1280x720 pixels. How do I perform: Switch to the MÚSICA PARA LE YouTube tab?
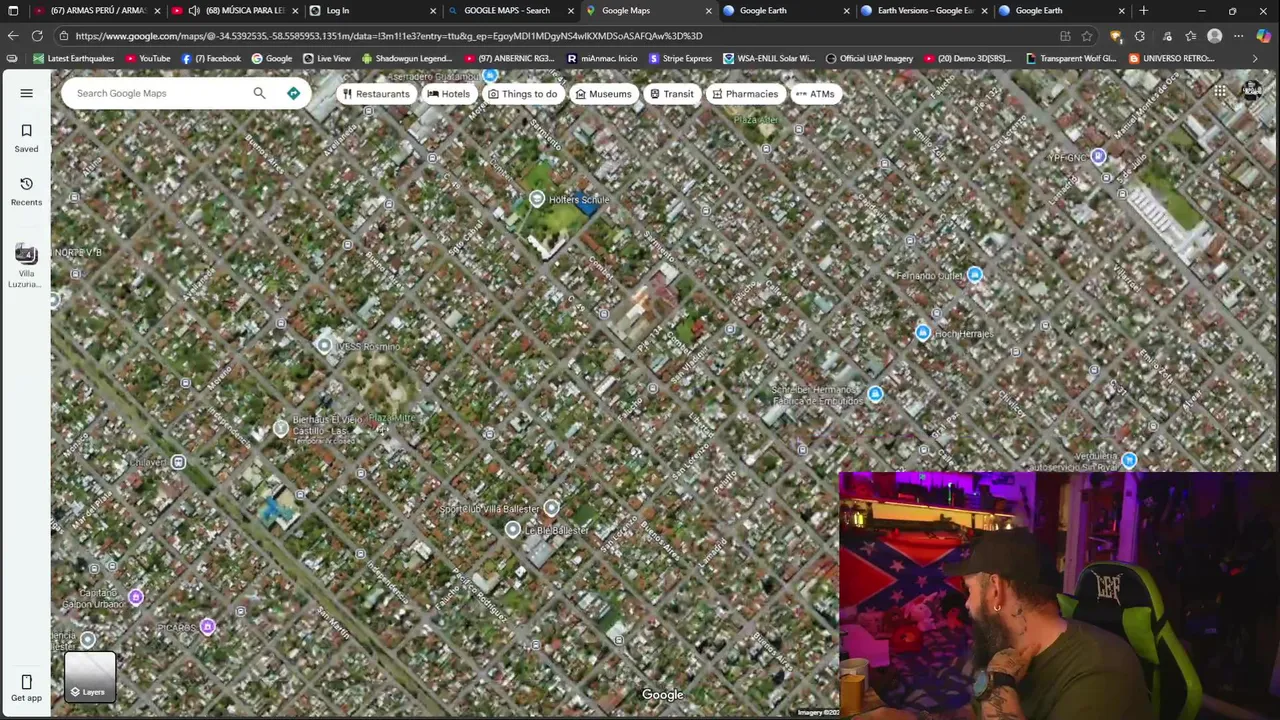click(235, 10)
